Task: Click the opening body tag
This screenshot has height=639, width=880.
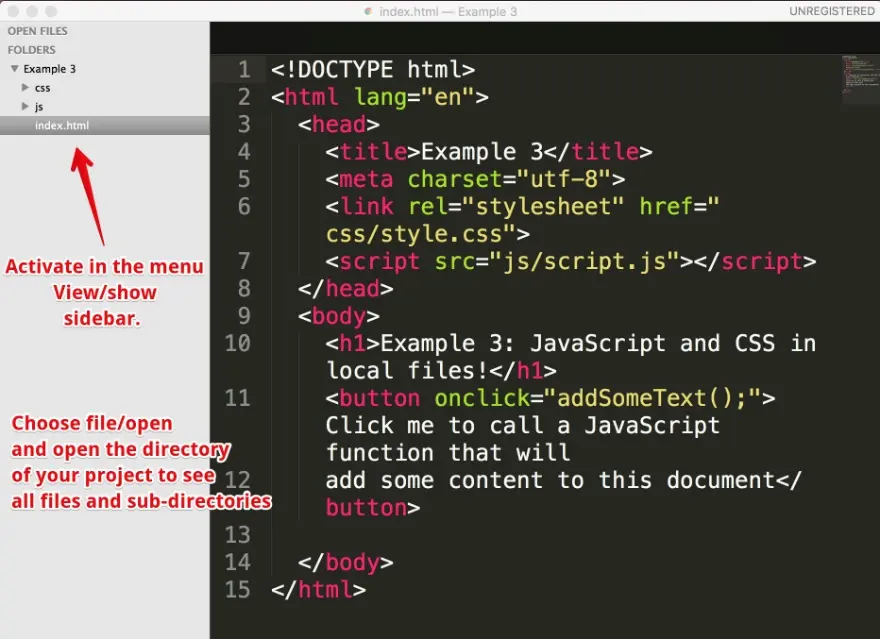Action: click(x=339, y=316)
